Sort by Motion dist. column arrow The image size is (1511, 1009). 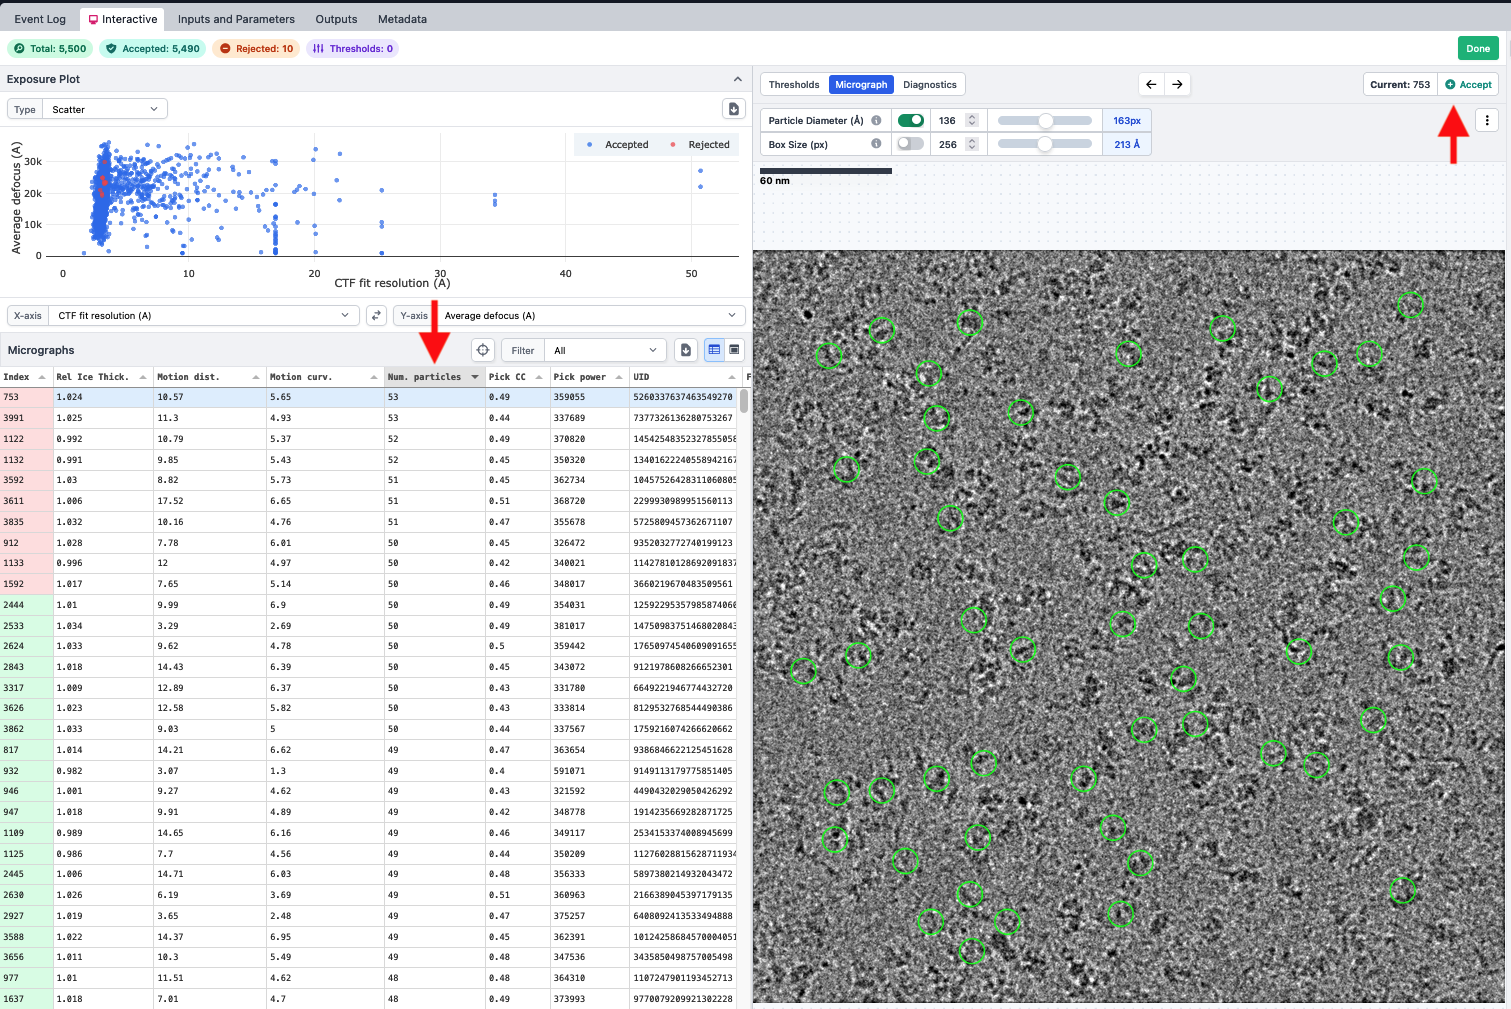[x=256, y=377]
